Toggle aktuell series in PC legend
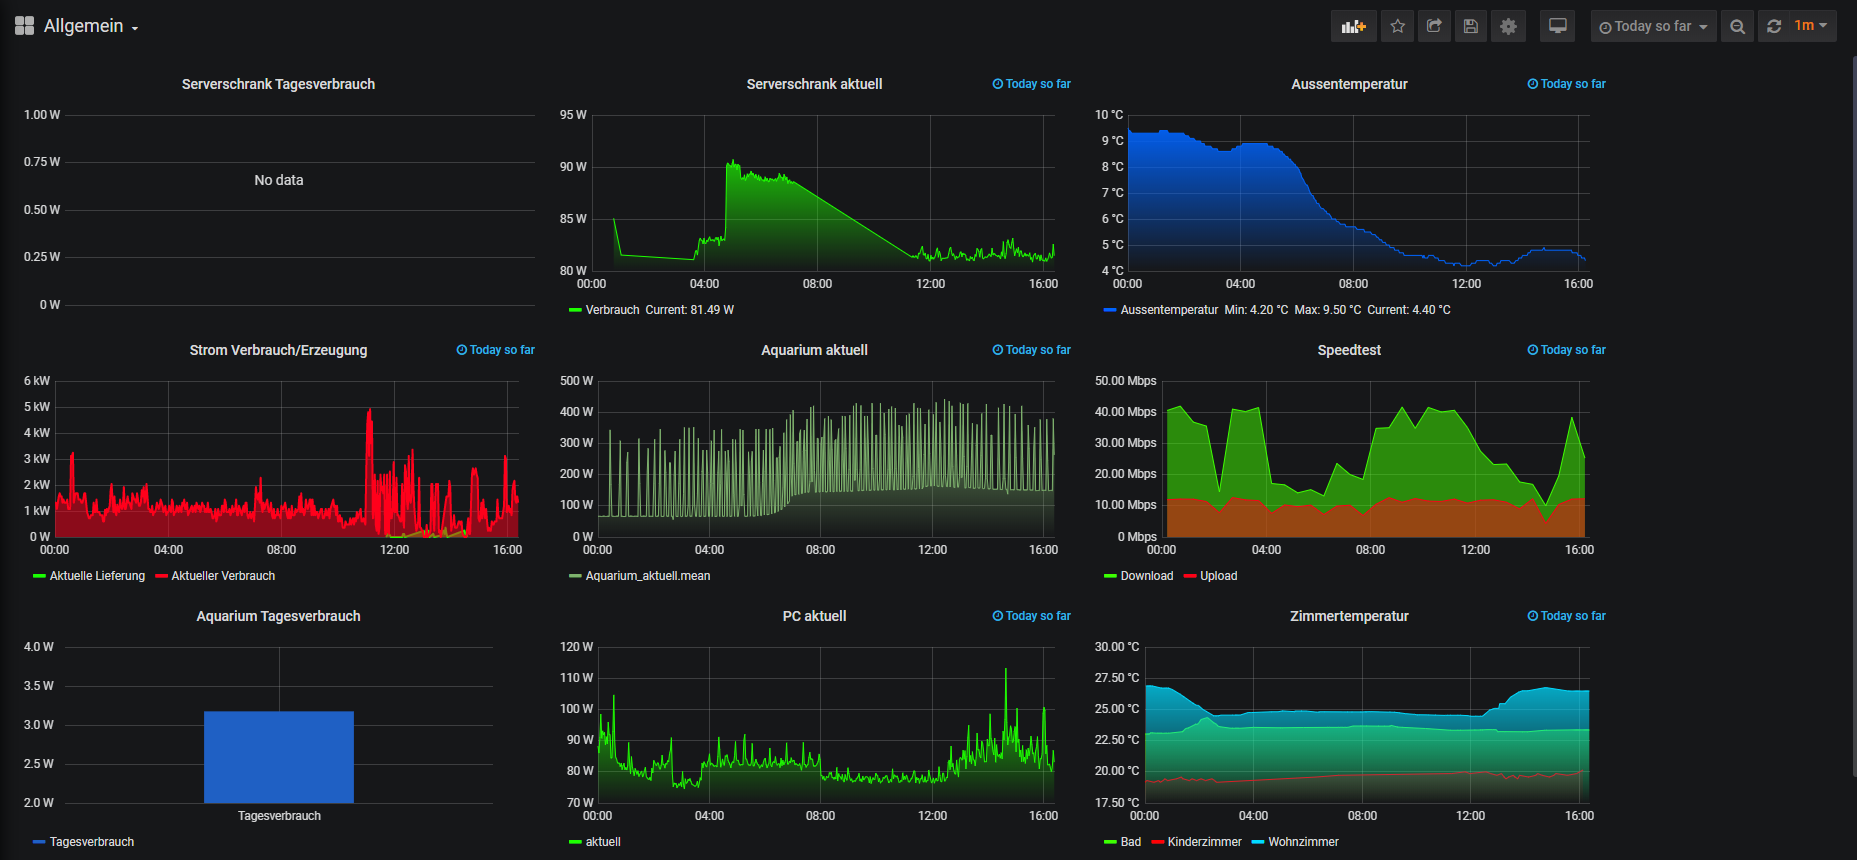1857x860 pixels. [x=603, y=842]
